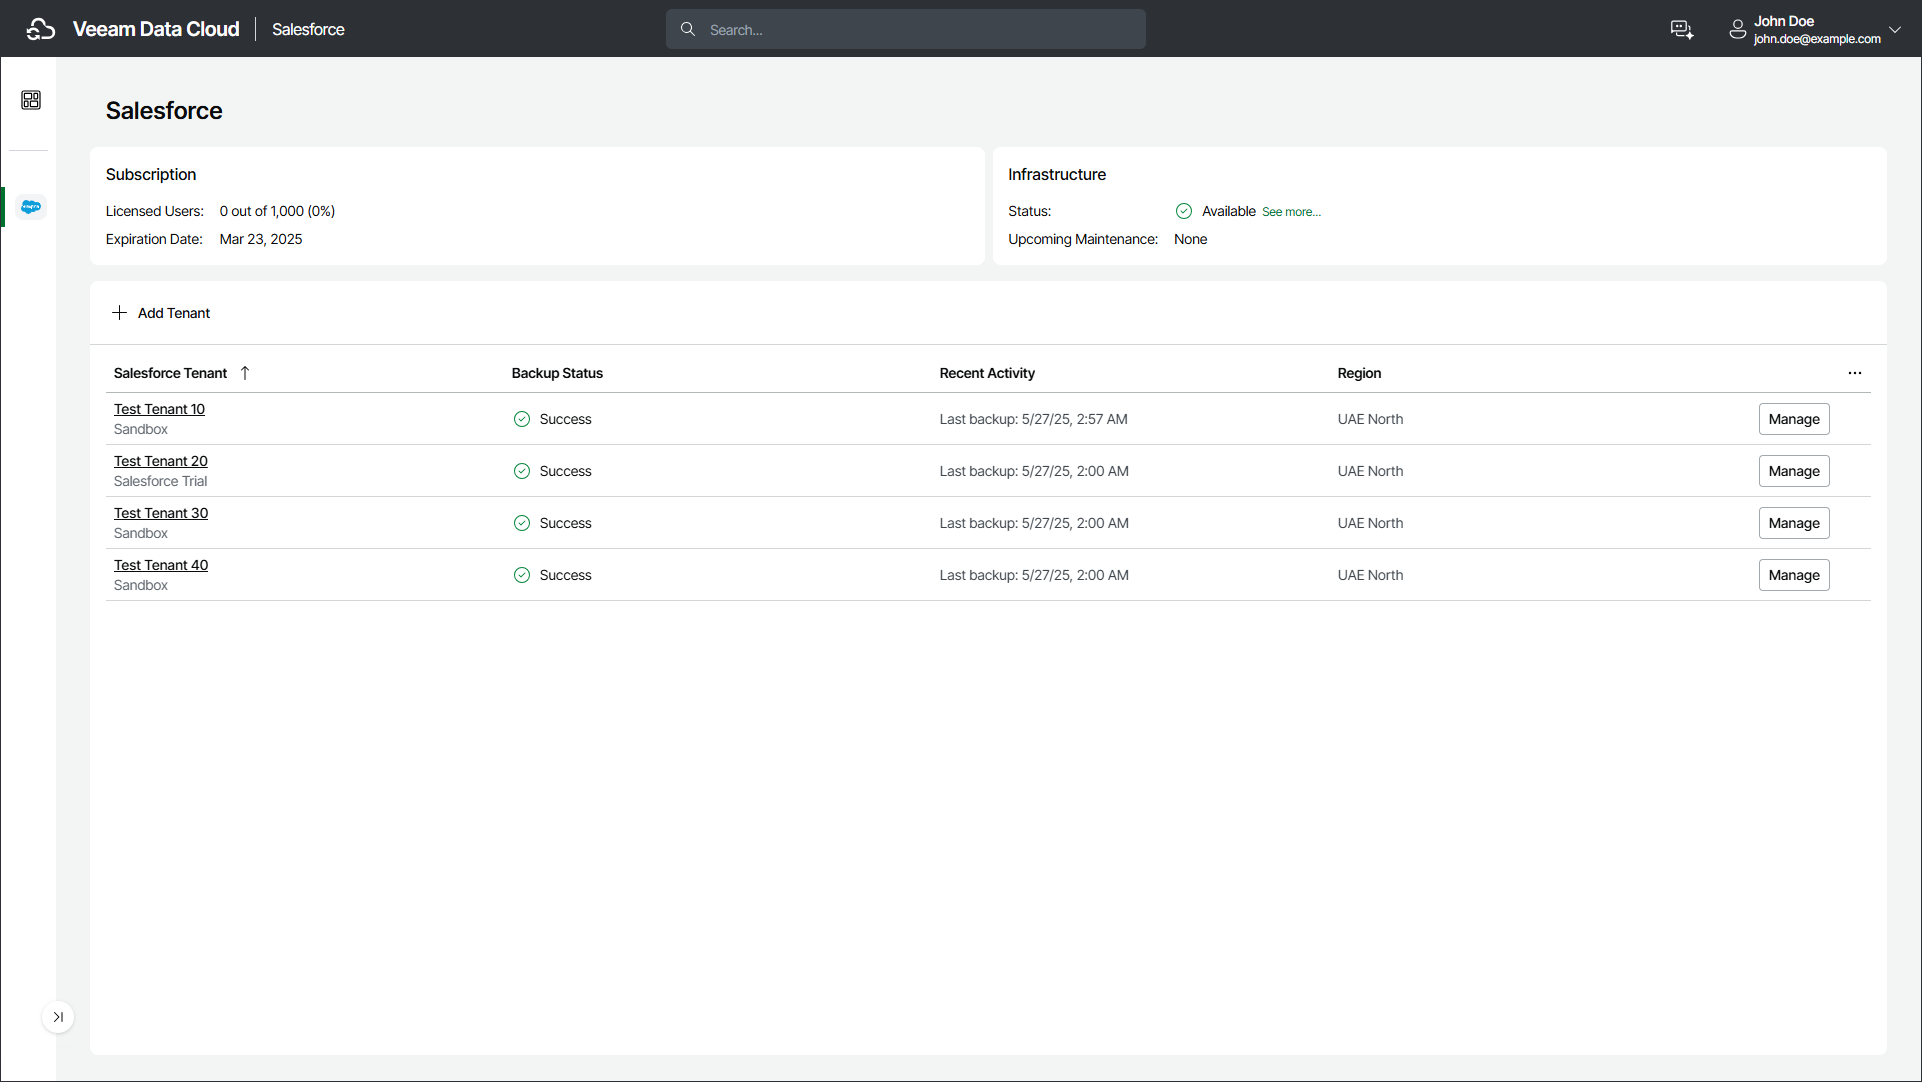Open the Test Tenant 10 link
Image resolution: width=1922 pixels, height=1082 pixels.
[x=159, y=409]
